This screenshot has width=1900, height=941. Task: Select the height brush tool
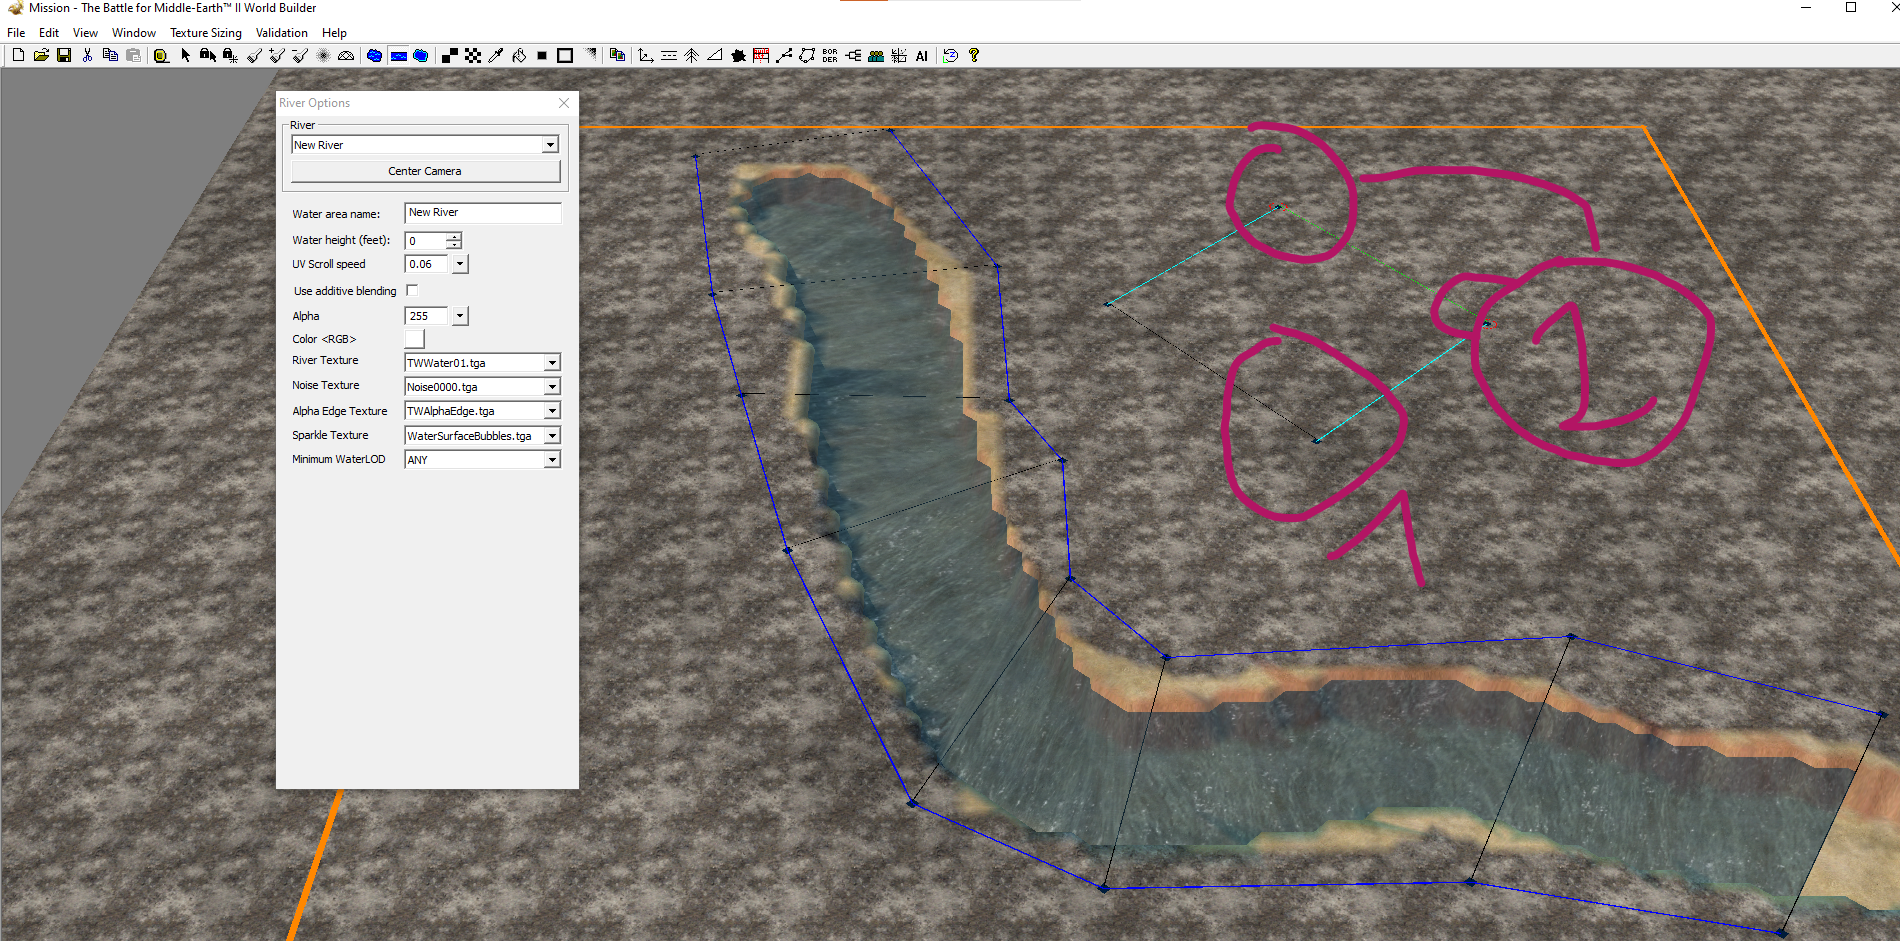click(x=254, y=55)
